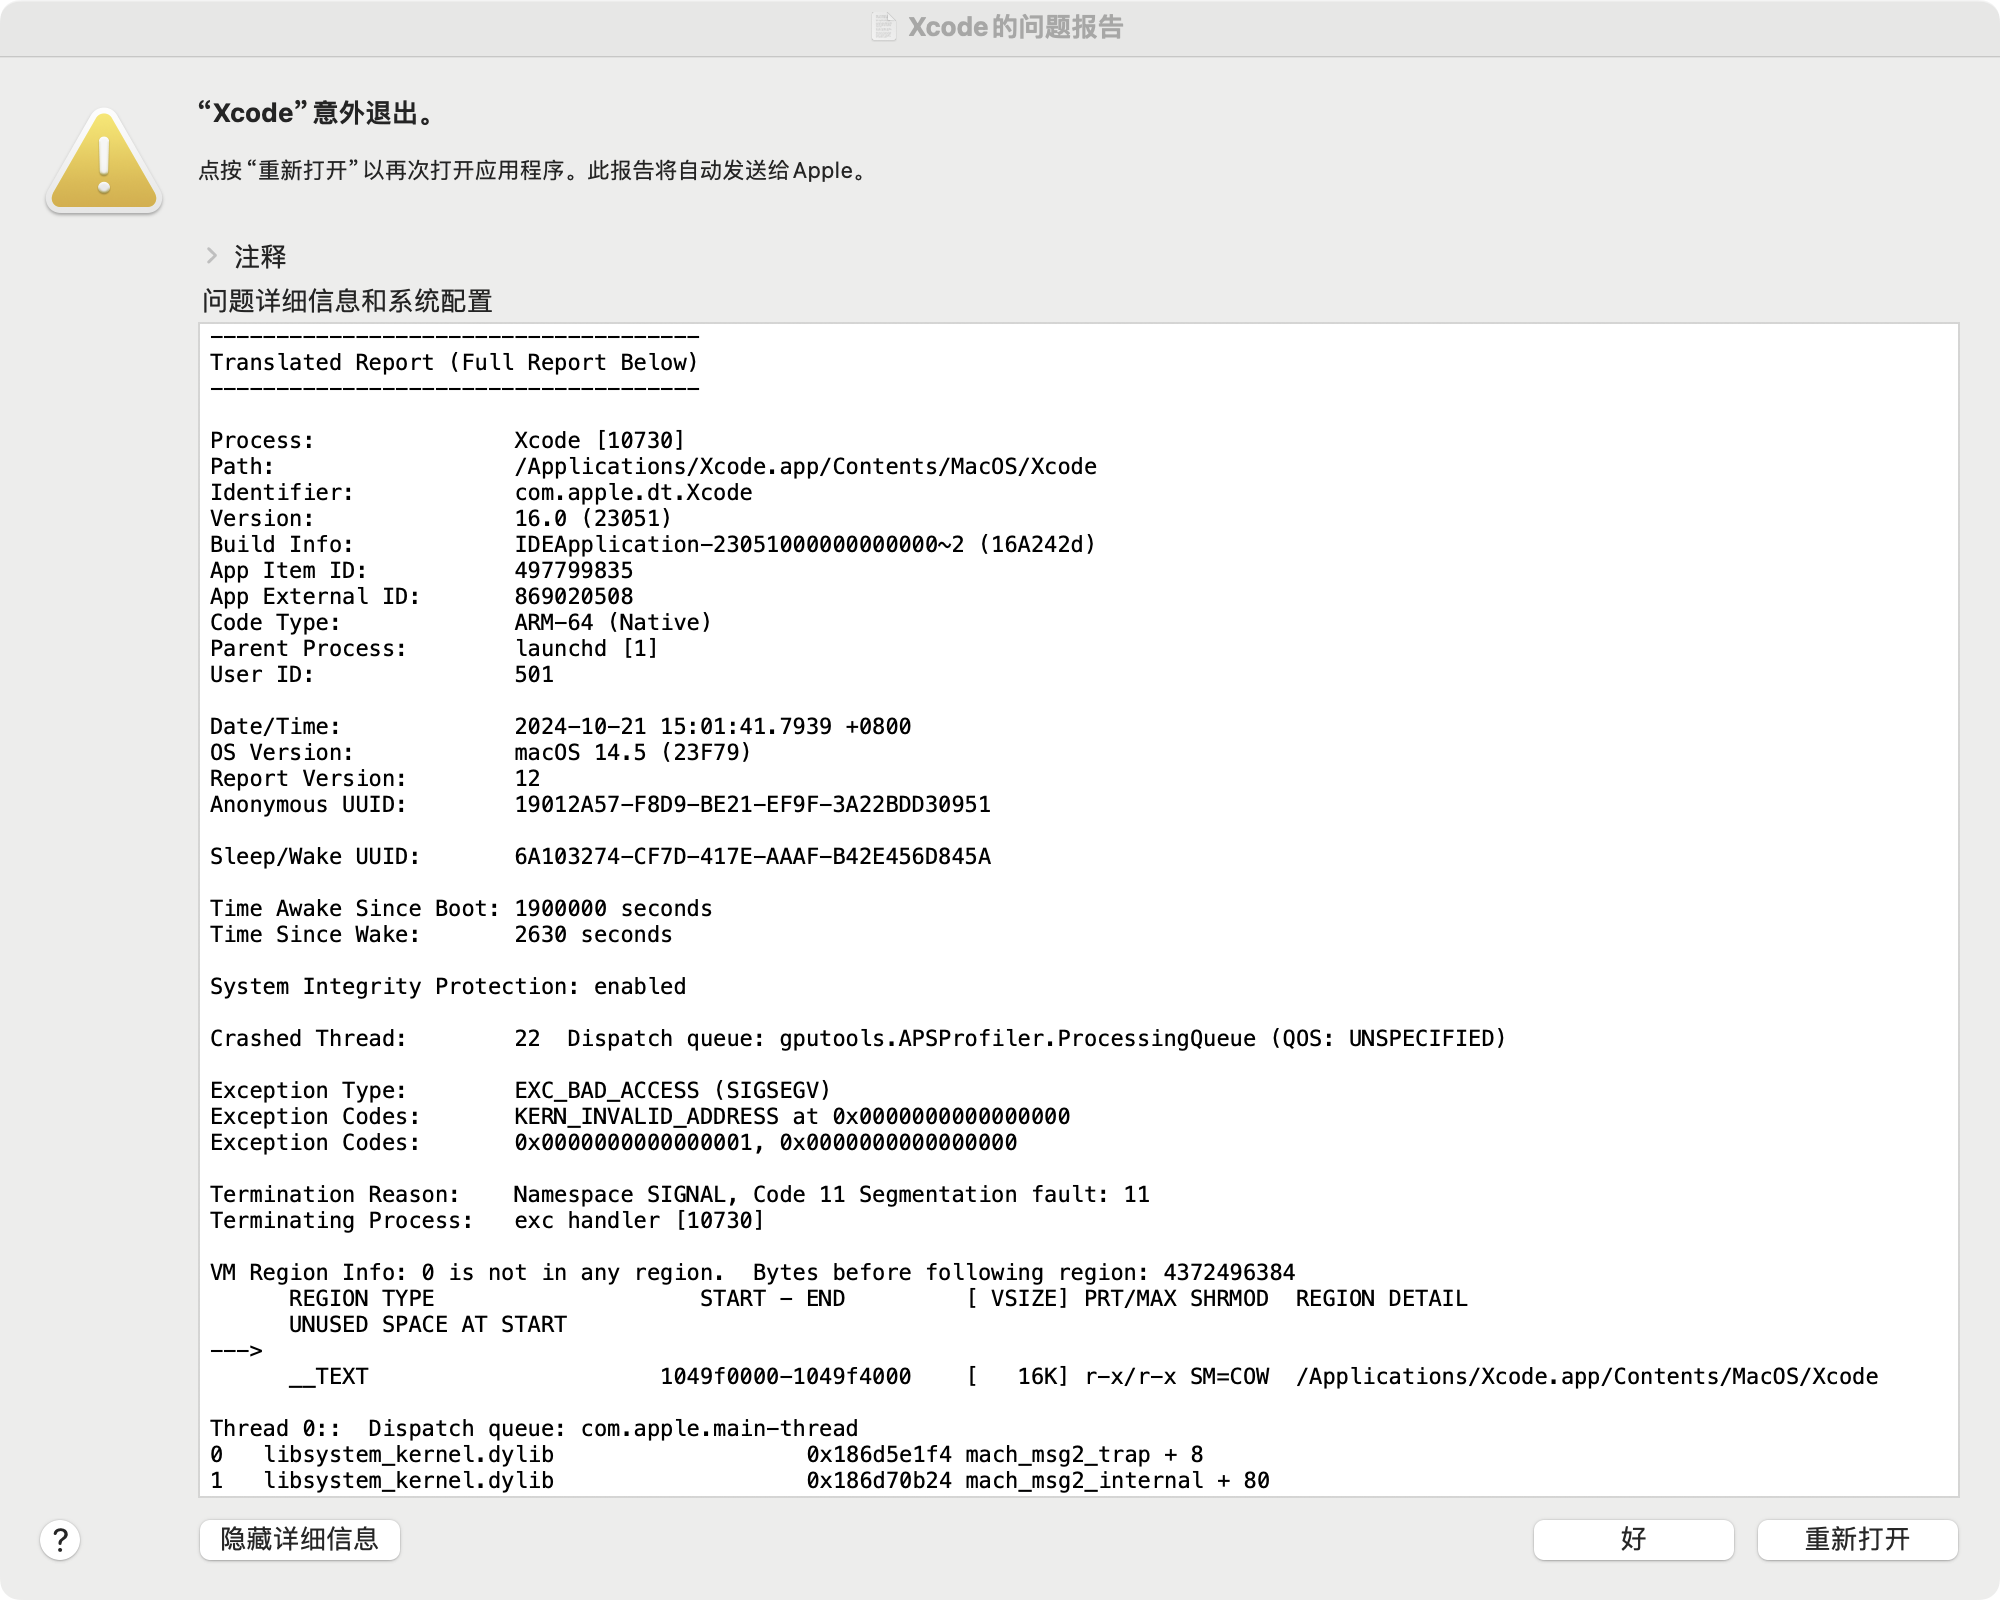This screenshot has width=2000, height=1600.
Task: Click Parent Process launchd [1]
Action: click(x=586, y=648)
